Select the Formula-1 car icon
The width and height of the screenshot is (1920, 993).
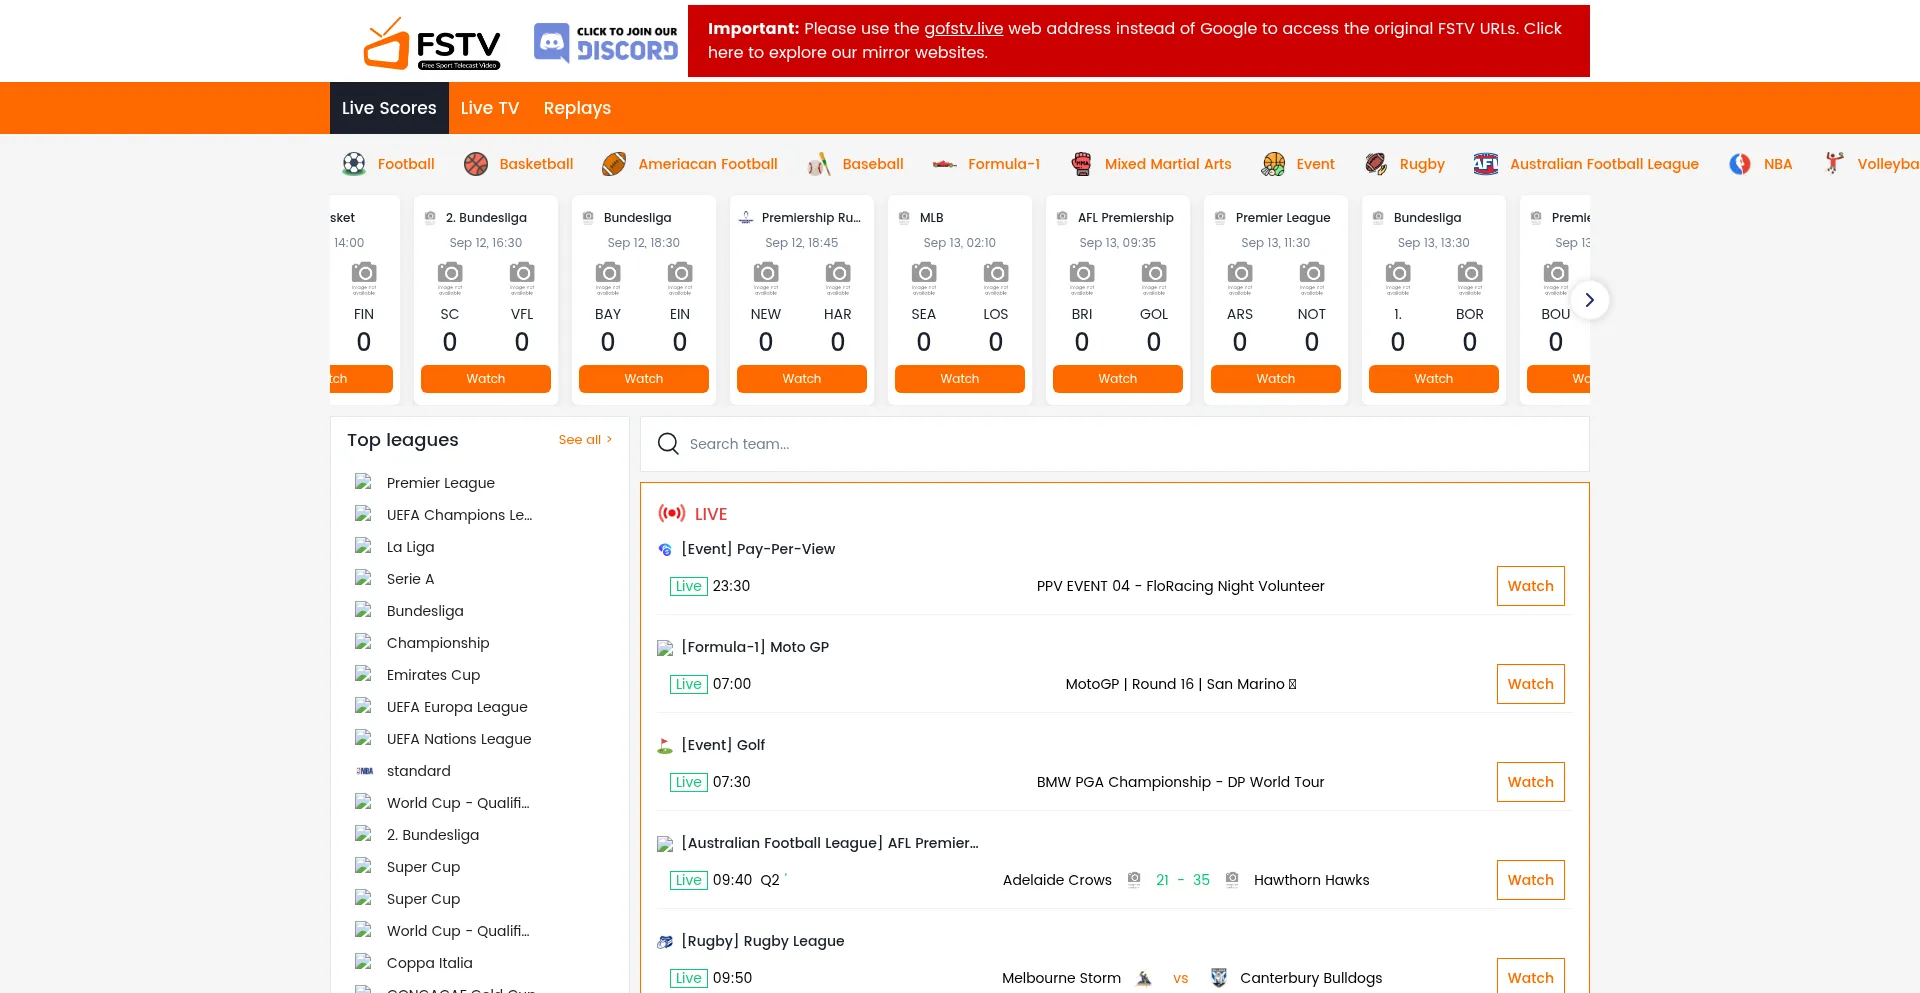[x=944, y=164]
